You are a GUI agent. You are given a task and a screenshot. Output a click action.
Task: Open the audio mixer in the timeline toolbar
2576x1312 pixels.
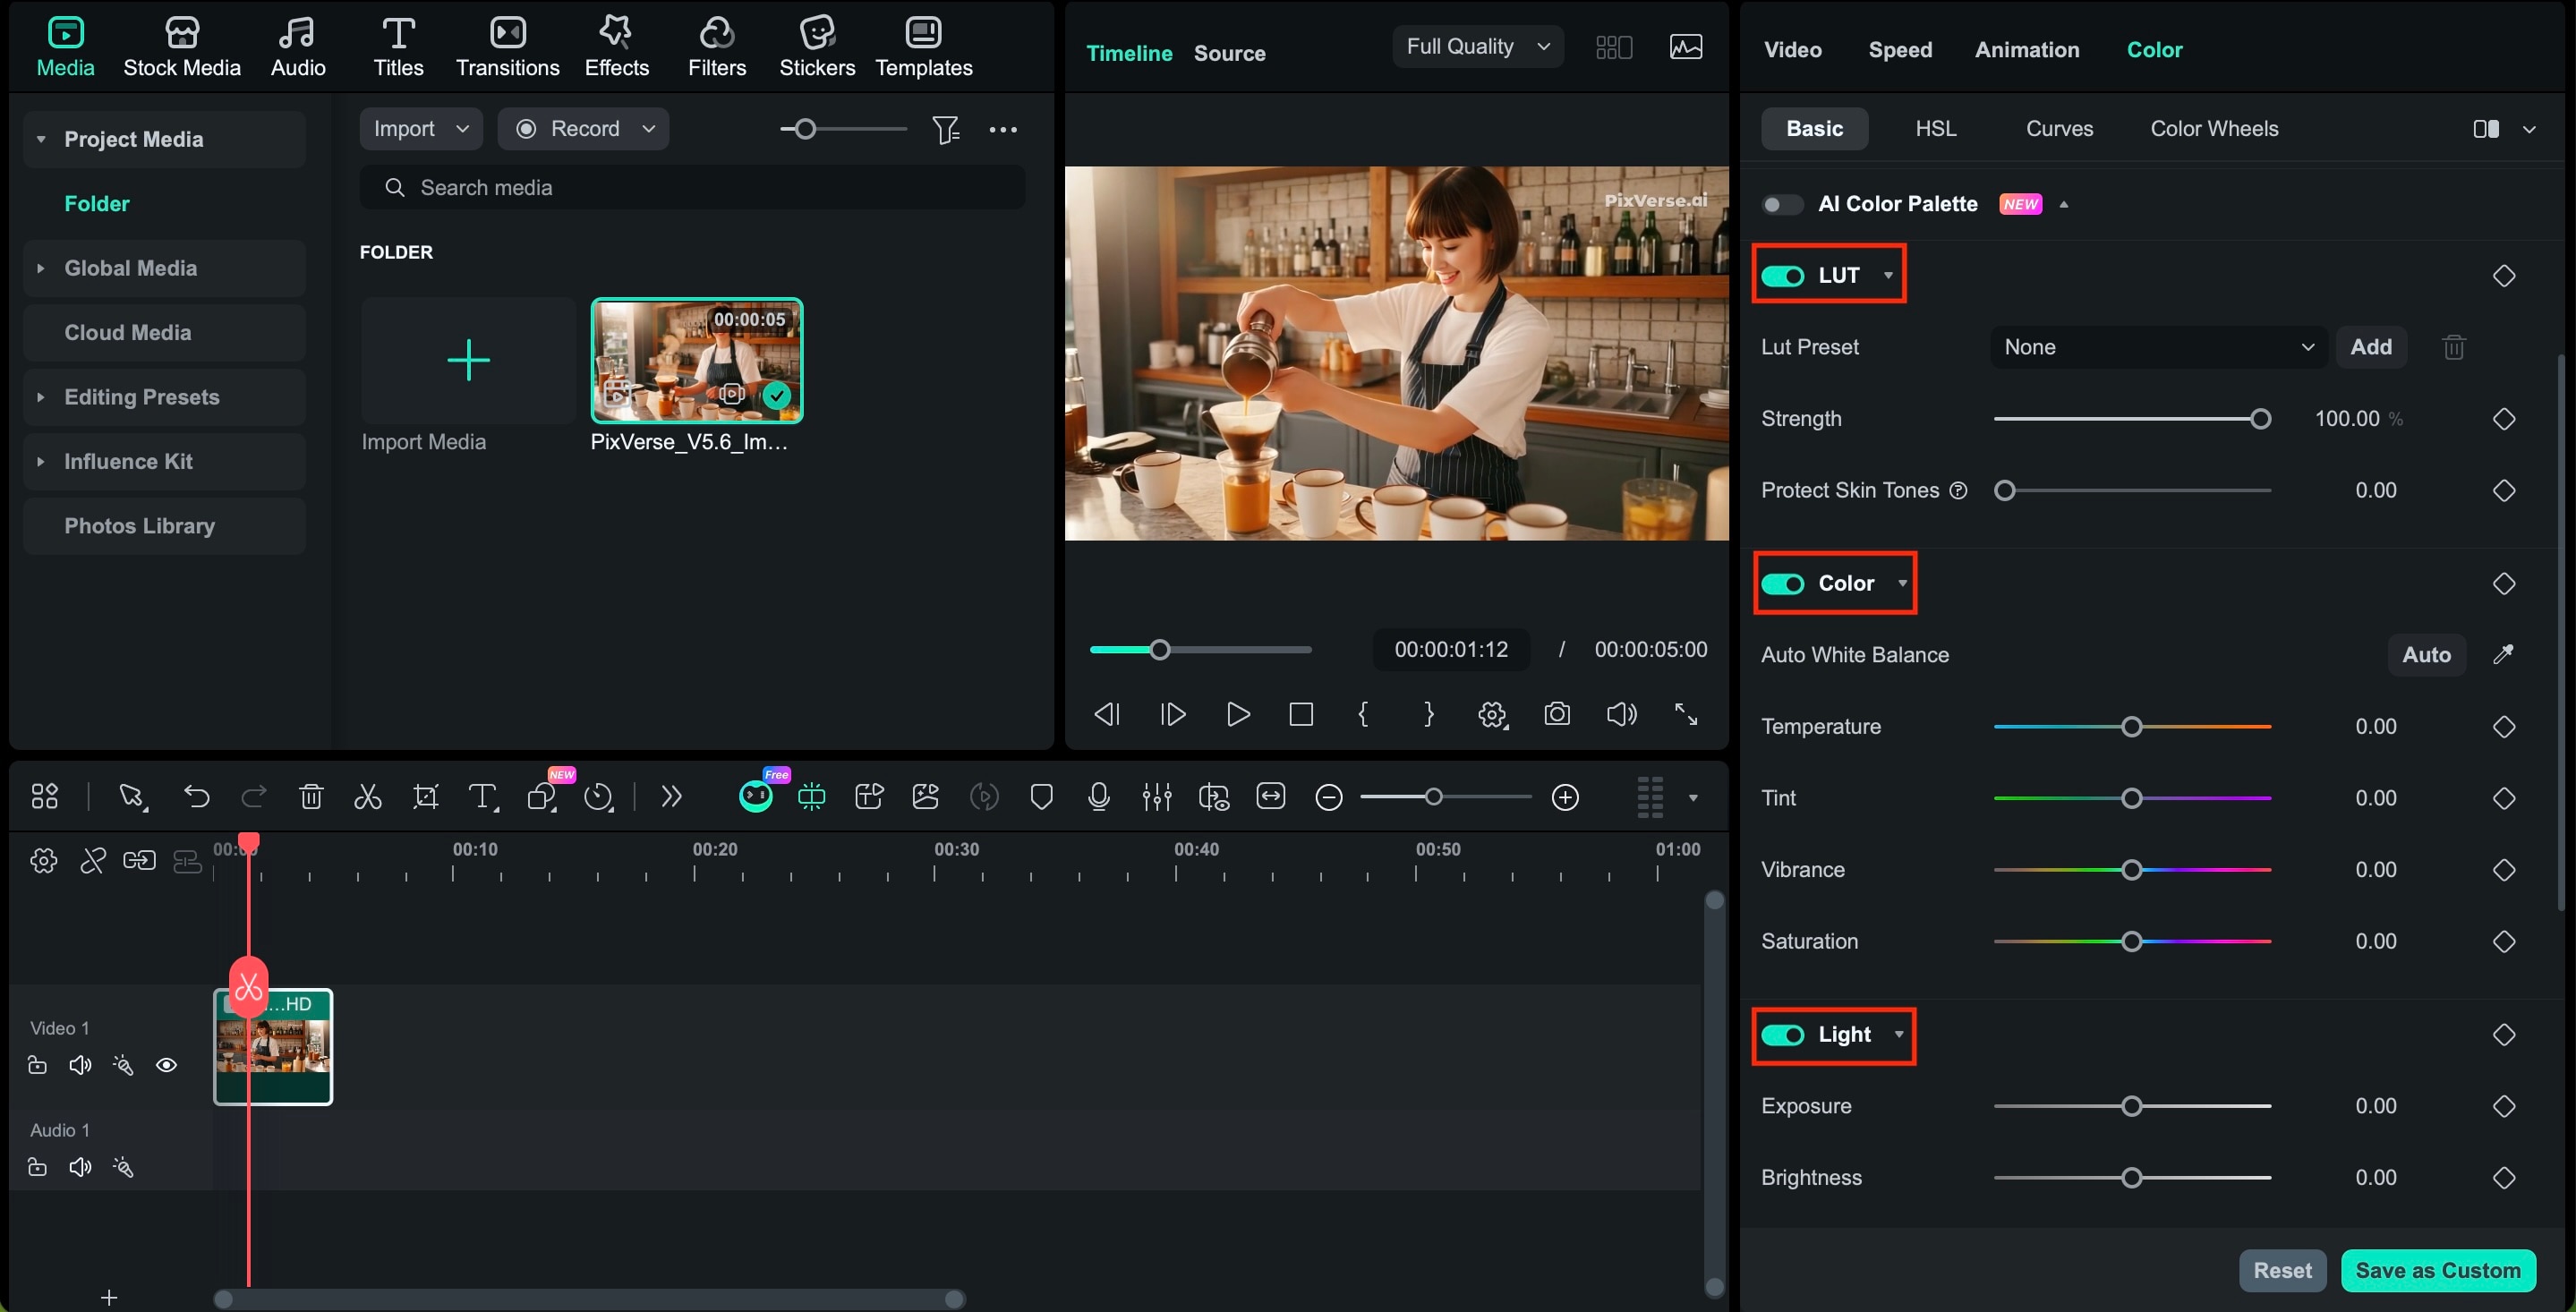pos(1156,796)
